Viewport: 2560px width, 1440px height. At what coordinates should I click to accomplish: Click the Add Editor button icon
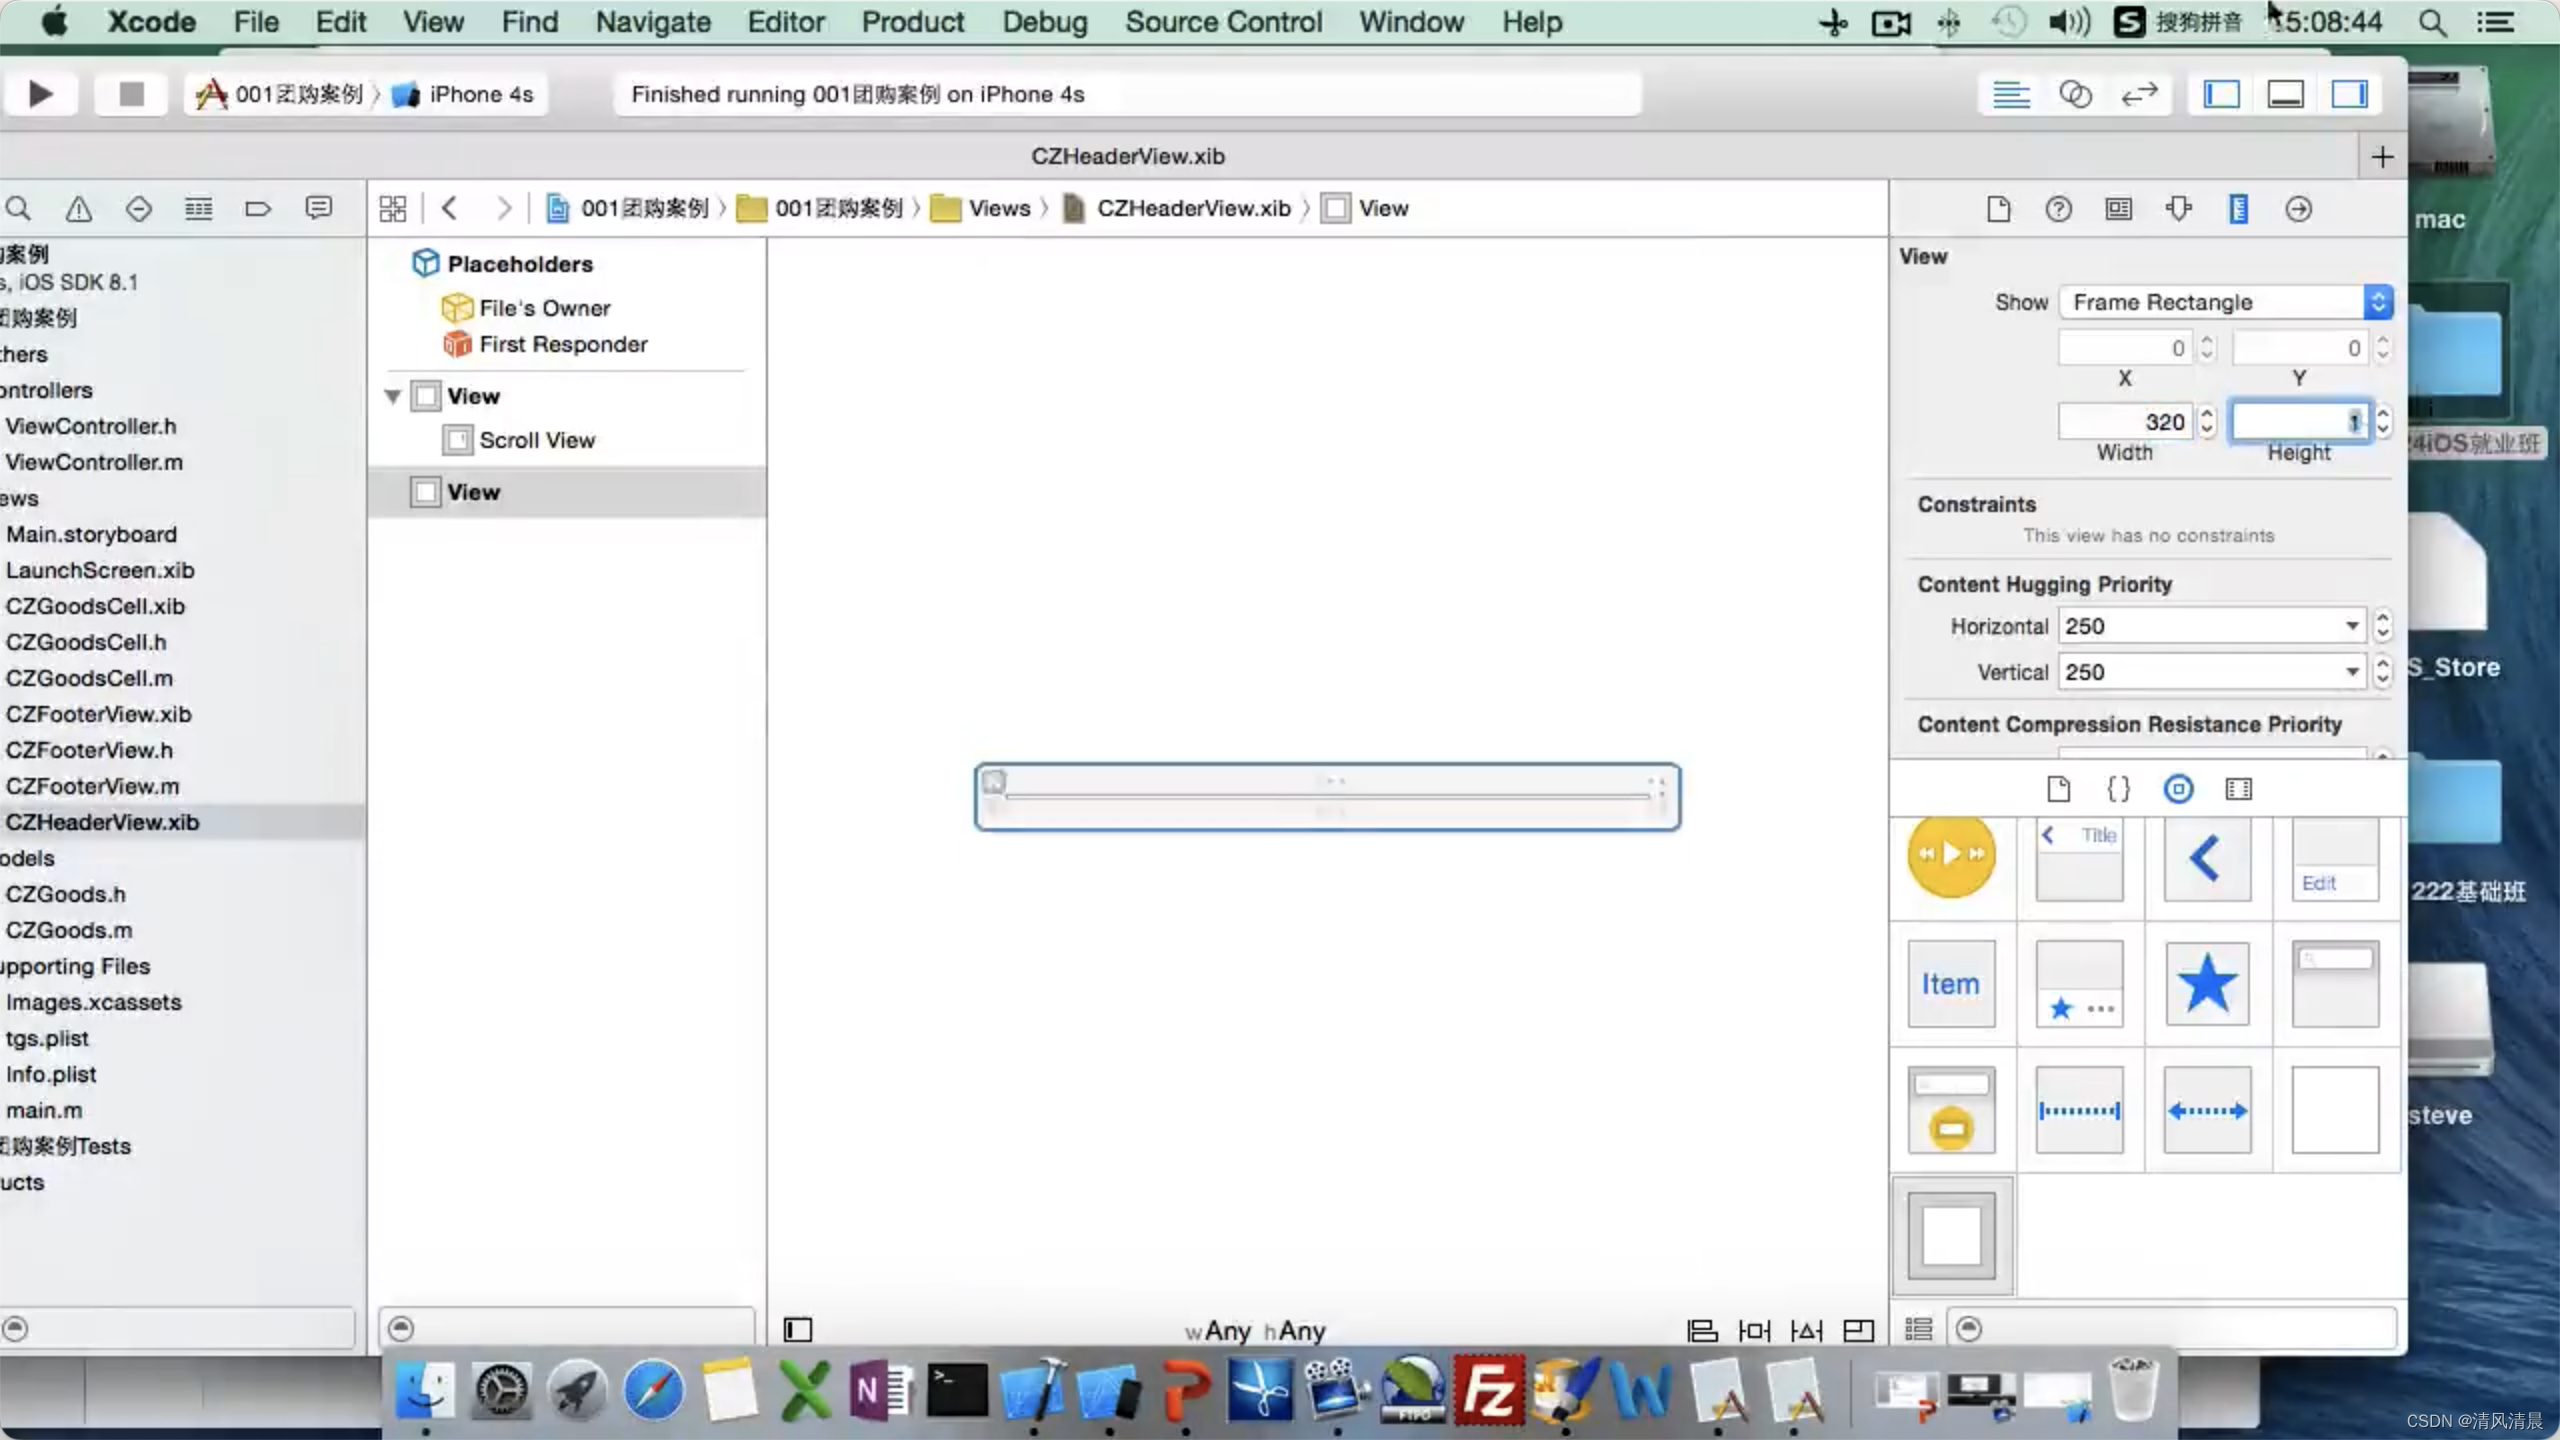2382,156
